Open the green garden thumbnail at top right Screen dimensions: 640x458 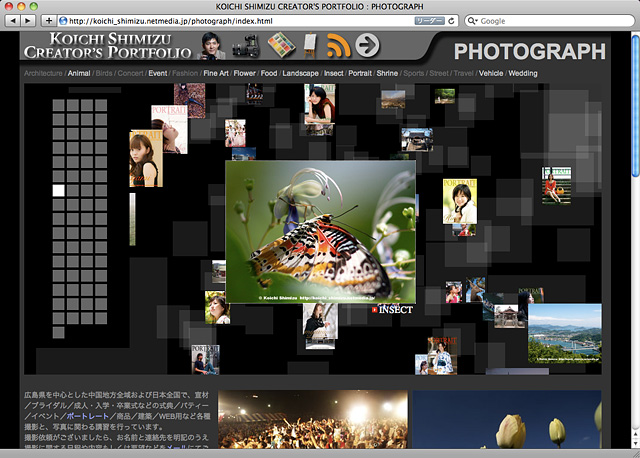coord(444,96)
